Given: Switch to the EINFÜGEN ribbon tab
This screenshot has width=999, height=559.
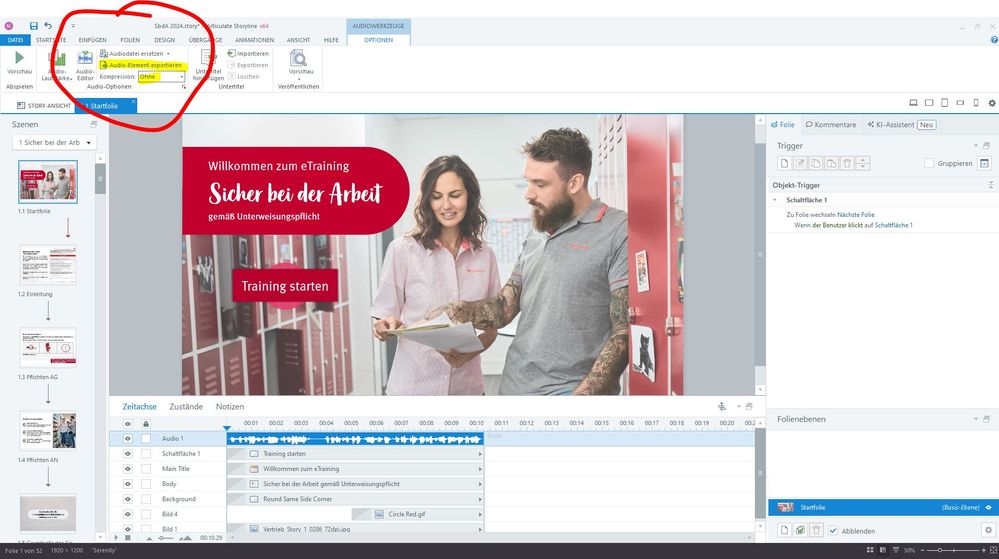Looking at the screenshot, I should (92, 40).
